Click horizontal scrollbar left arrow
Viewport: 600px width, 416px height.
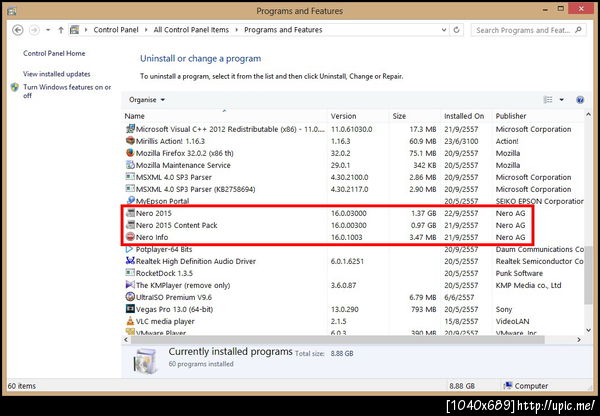coord(126,339)
